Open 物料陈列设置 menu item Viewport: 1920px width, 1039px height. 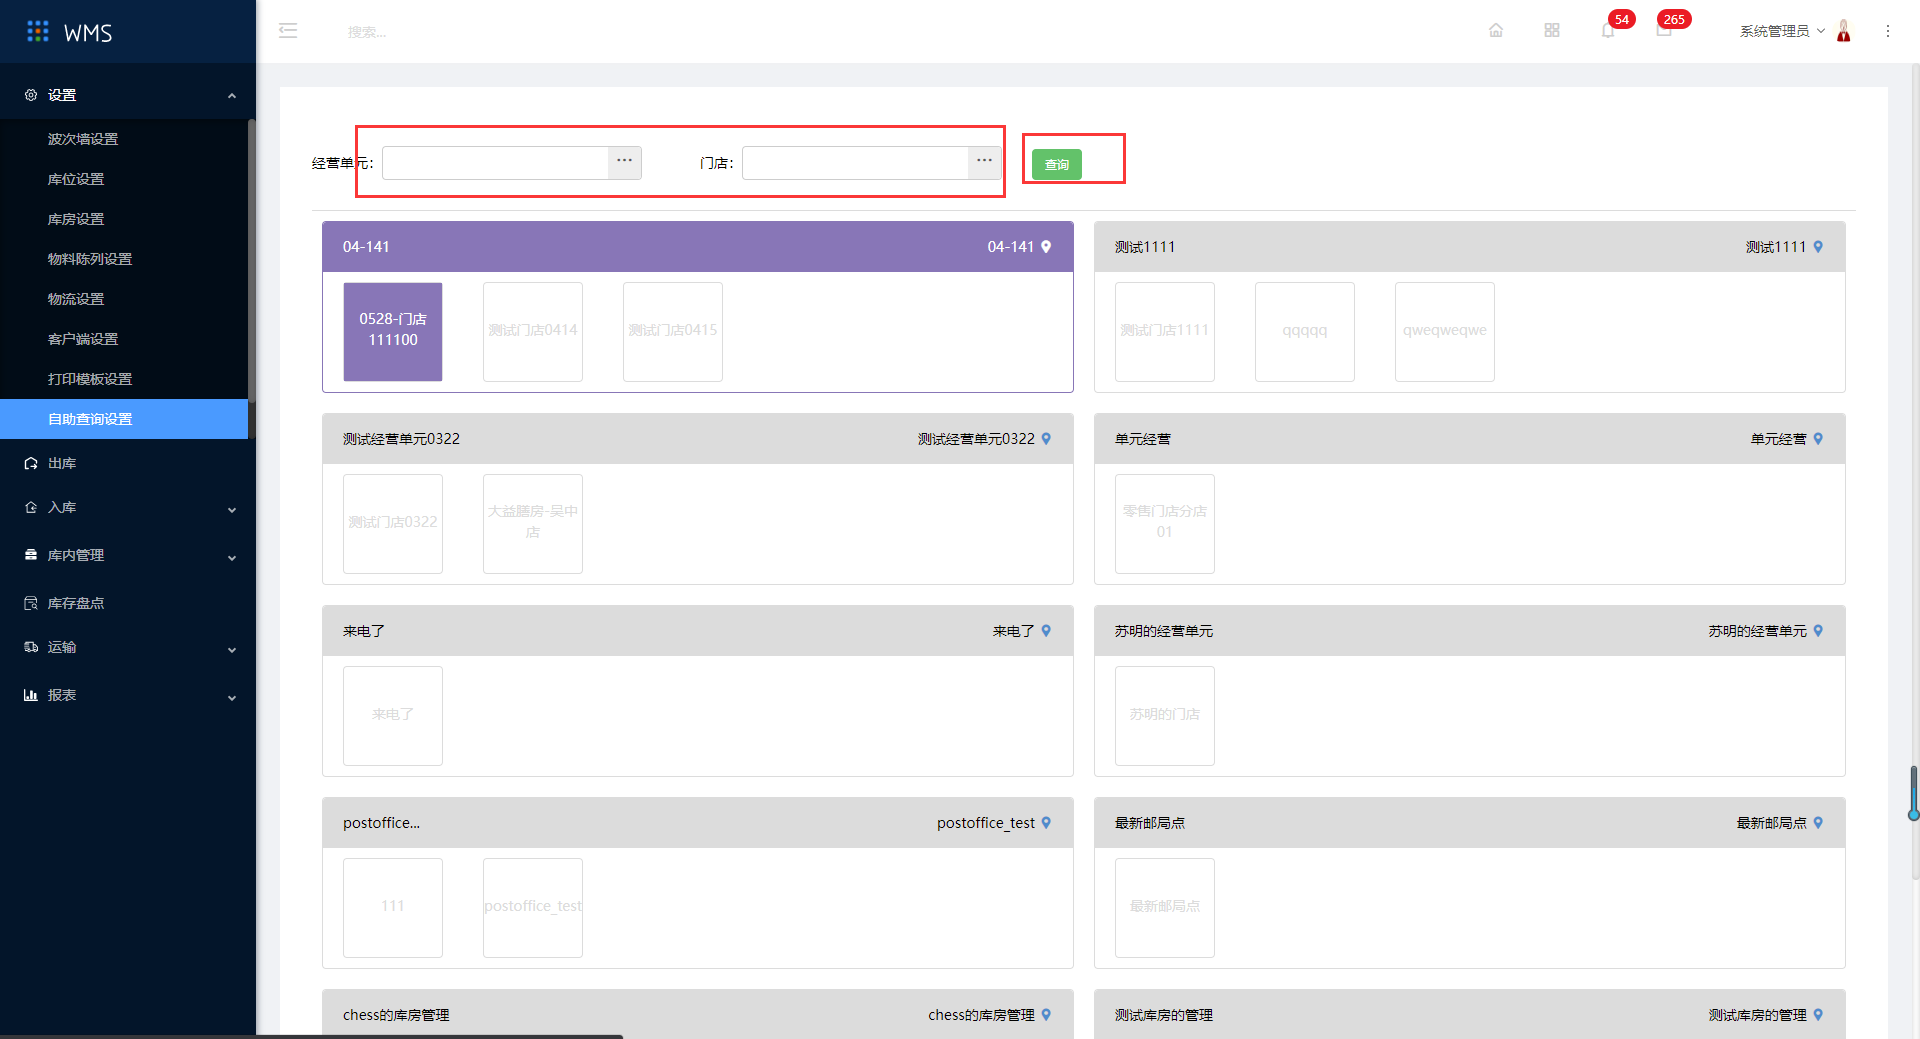pyautogui.click(x=124, y=259)
